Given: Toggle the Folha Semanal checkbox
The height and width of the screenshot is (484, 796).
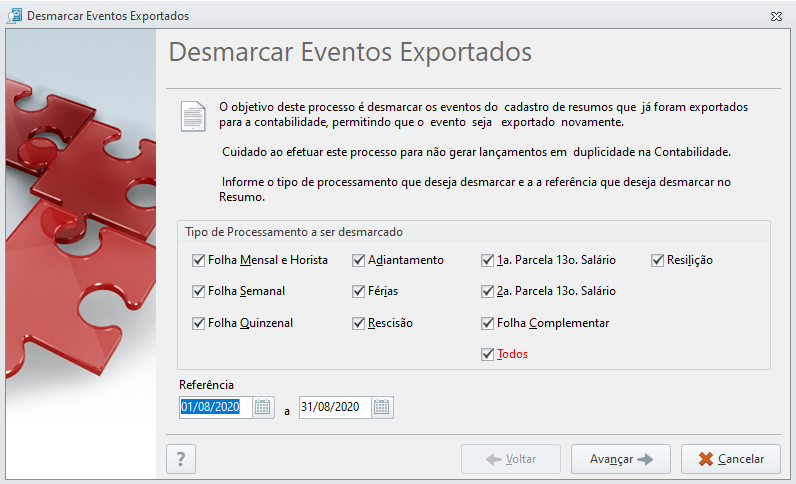Looking at the screenshot, I should (x=198, y=292).
